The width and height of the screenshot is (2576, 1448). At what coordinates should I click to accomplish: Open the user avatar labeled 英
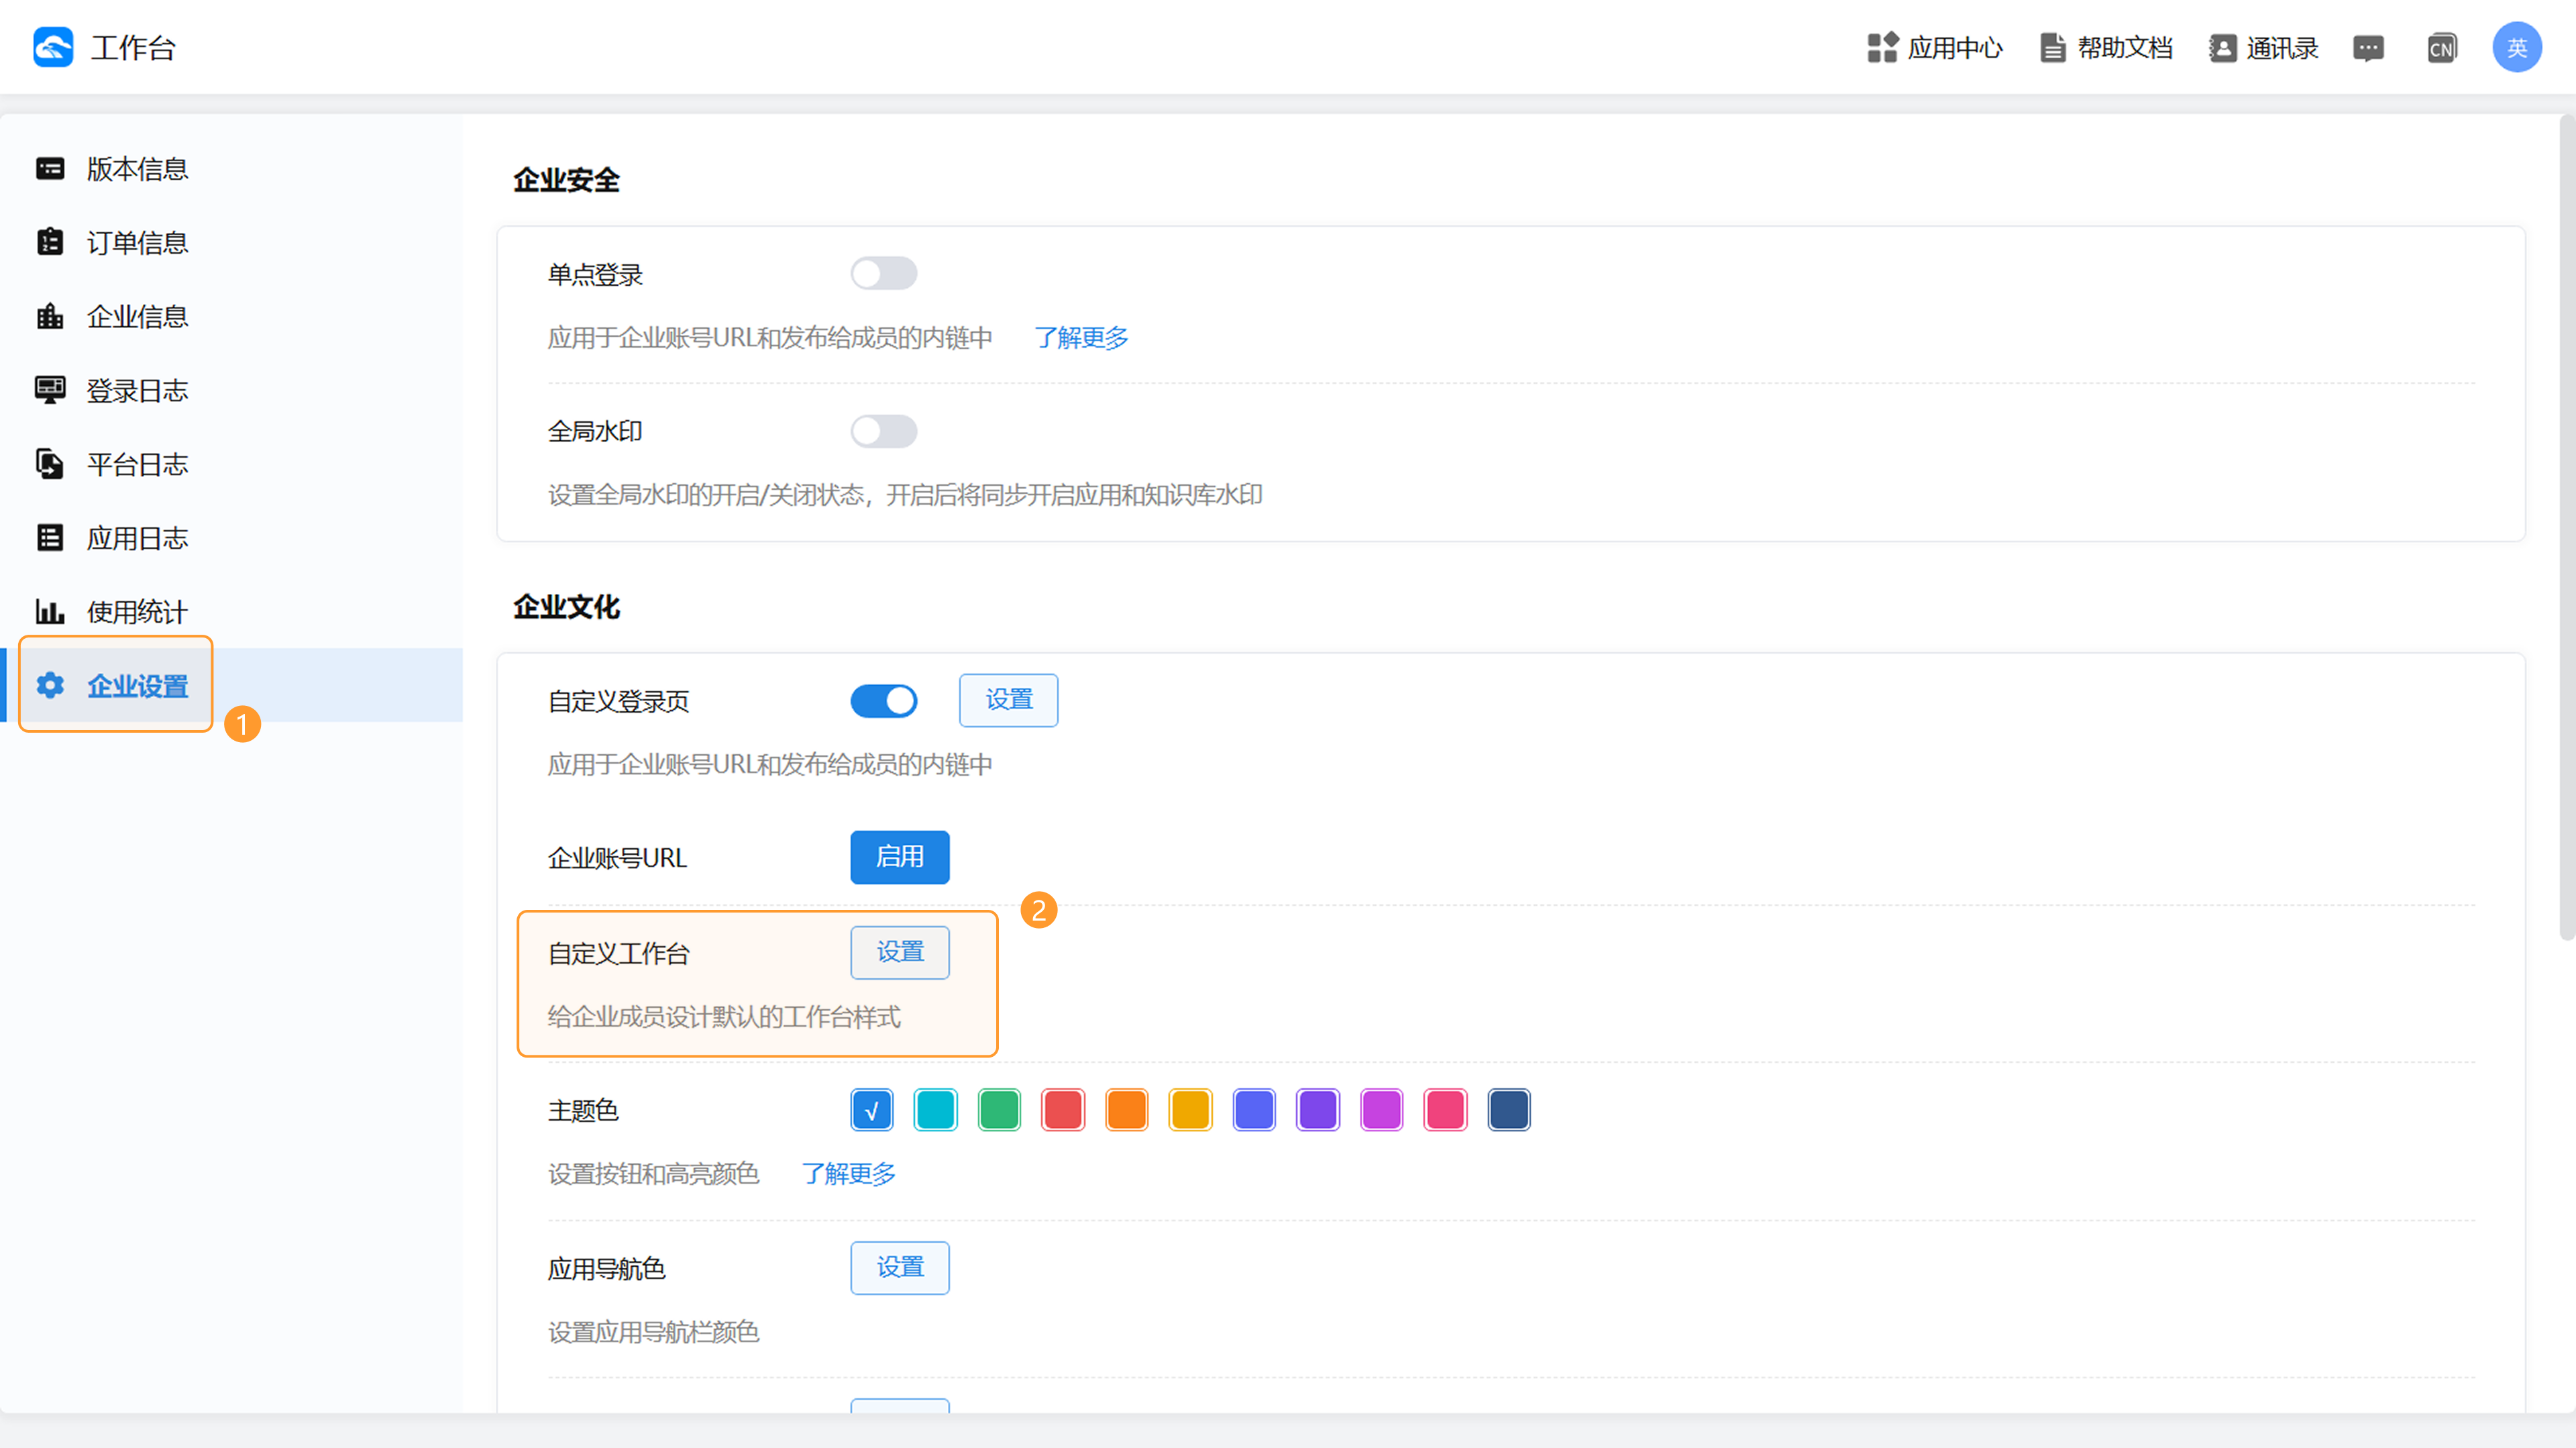pyautogui.click(x=2516, y=47)
